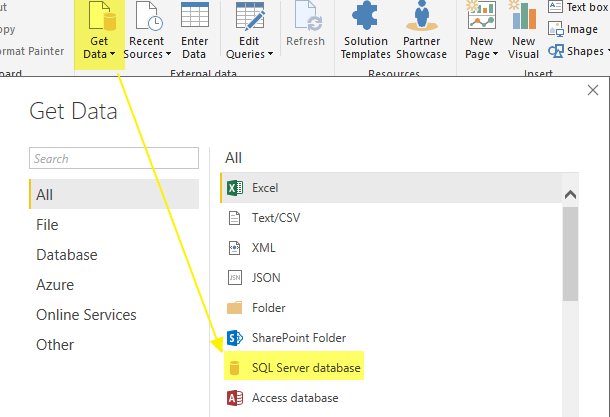Viewport: 610px width, 417px height.
Task: Click the Refresh ribbon icon
Action: [308, 16]
